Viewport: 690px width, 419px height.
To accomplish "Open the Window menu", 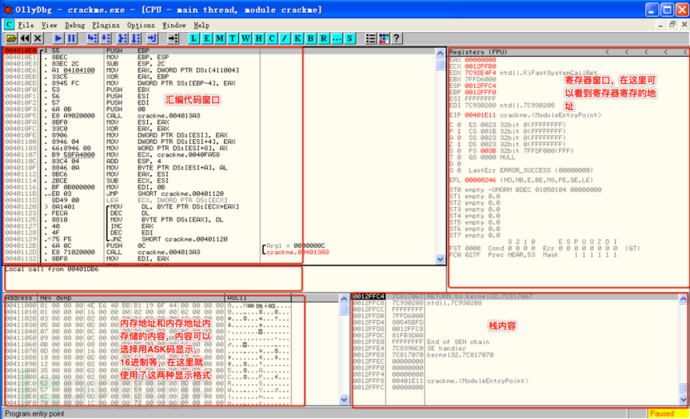I will (174, 25).
